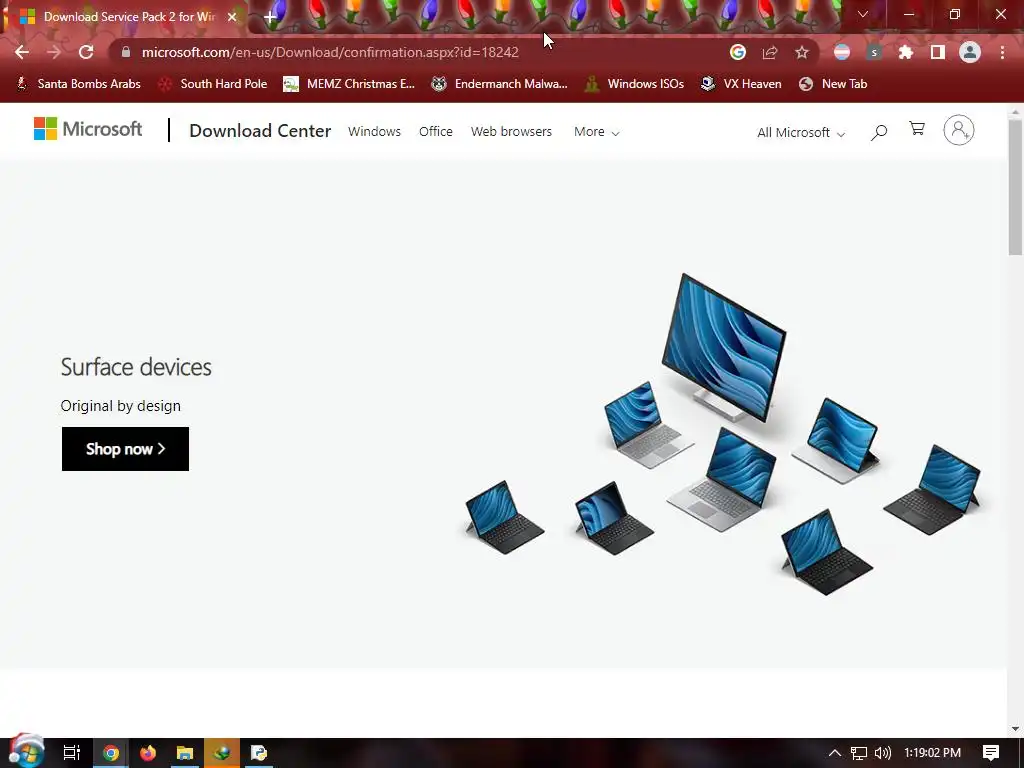Open the Microsoft site search icon
The image size is (1024, 768).
click(879, 132)
